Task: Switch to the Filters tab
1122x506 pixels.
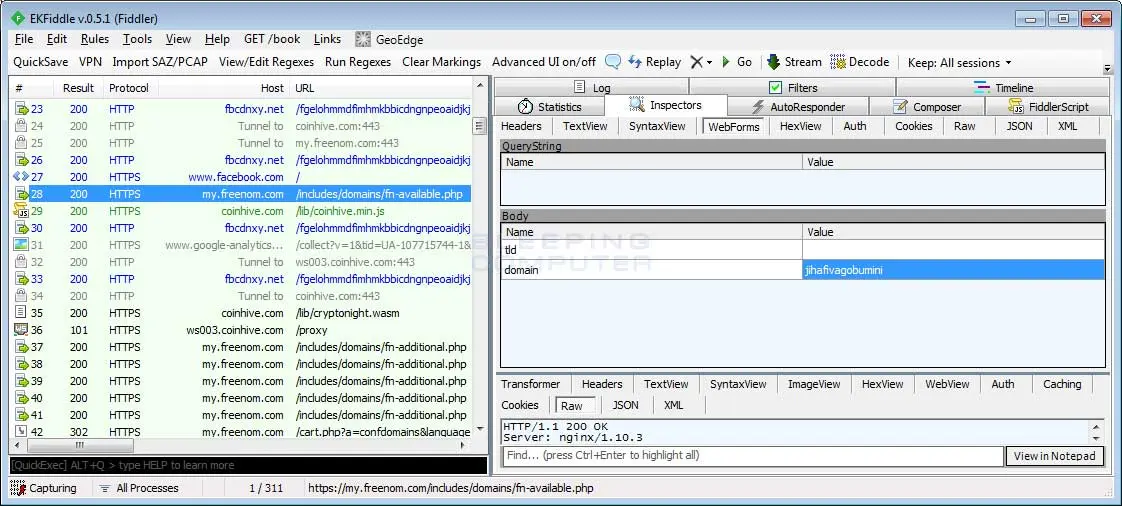Action: tap(792, 87)
